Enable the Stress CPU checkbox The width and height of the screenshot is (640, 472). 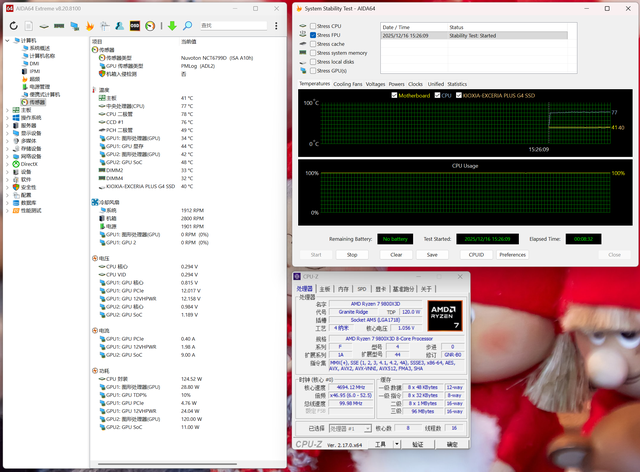tap(313, 26)
